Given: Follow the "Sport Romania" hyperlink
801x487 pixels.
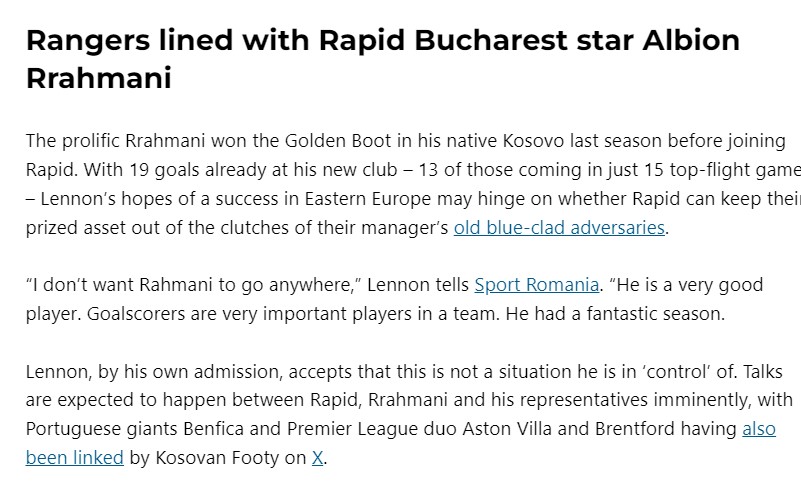Looking at the screenshot, I should [536, 285].
